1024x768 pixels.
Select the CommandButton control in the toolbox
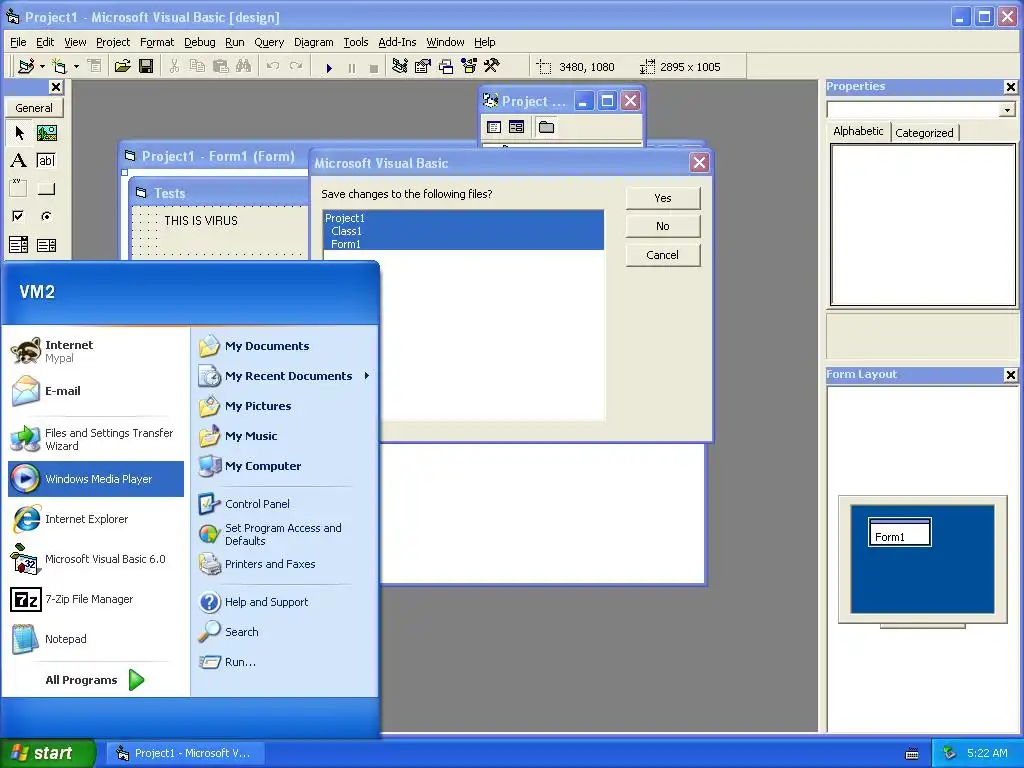click(46, 189)
